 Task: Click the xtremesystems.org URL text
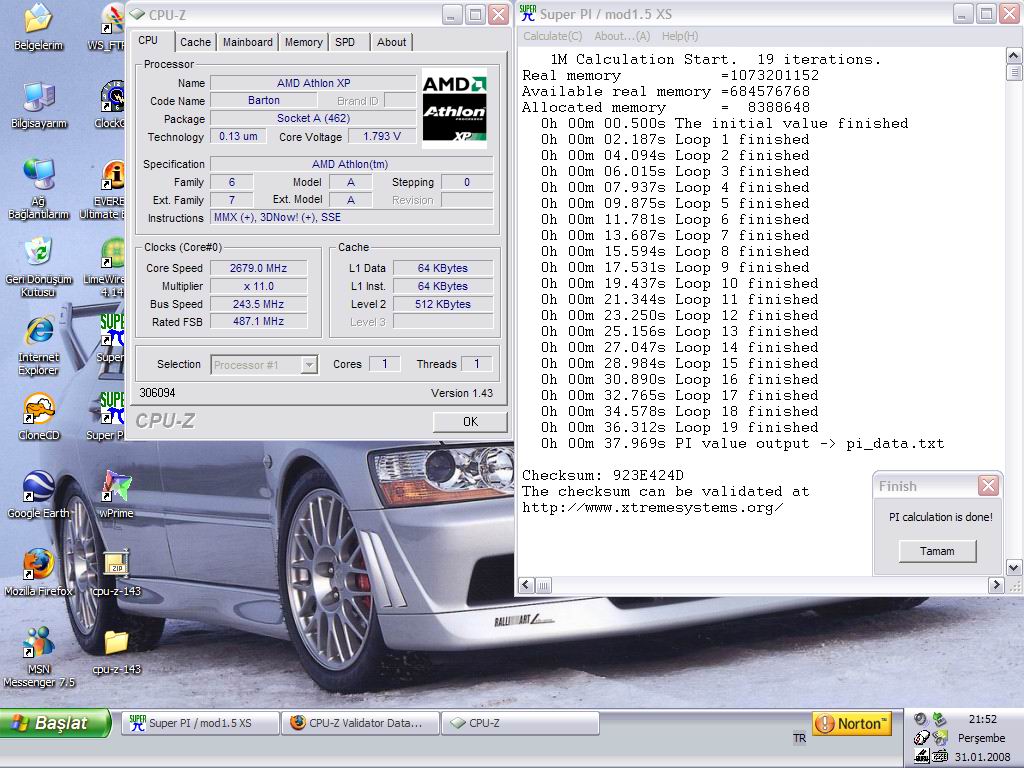coord(652,507)
